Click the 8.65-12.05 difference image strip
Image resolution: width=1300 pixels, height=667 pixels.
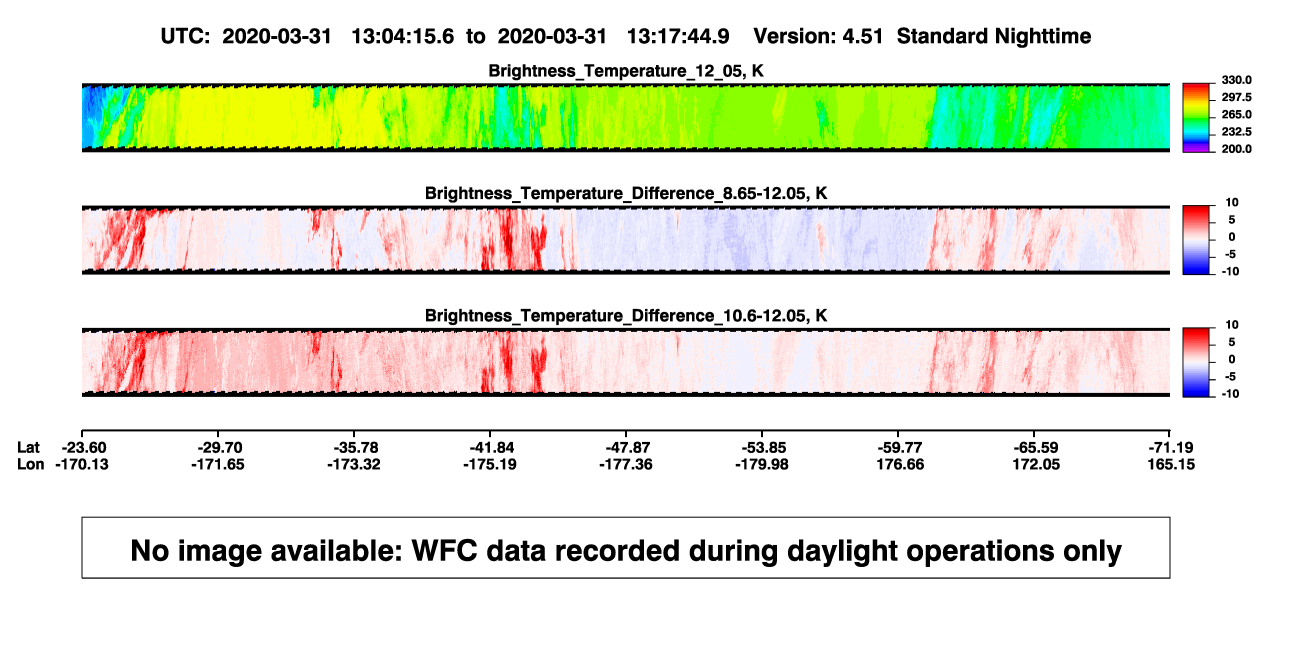click(626, 240)
